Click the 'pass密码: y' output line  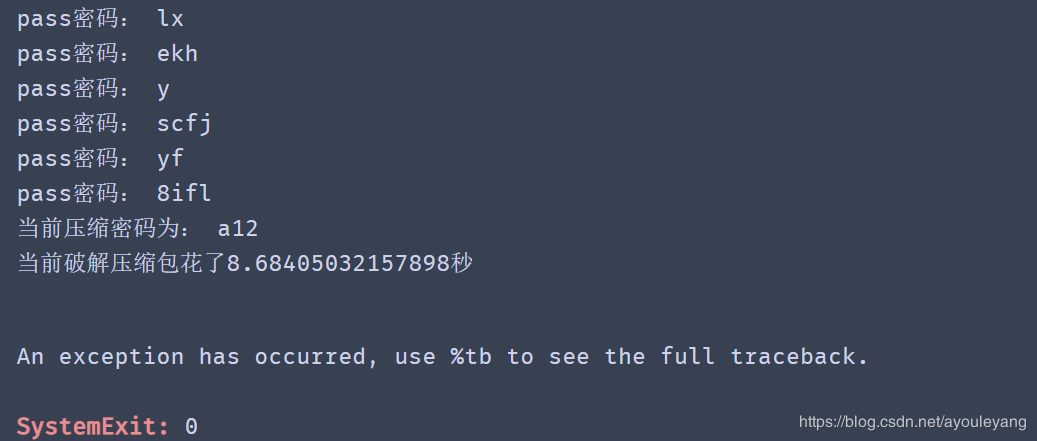pos(93,89)
